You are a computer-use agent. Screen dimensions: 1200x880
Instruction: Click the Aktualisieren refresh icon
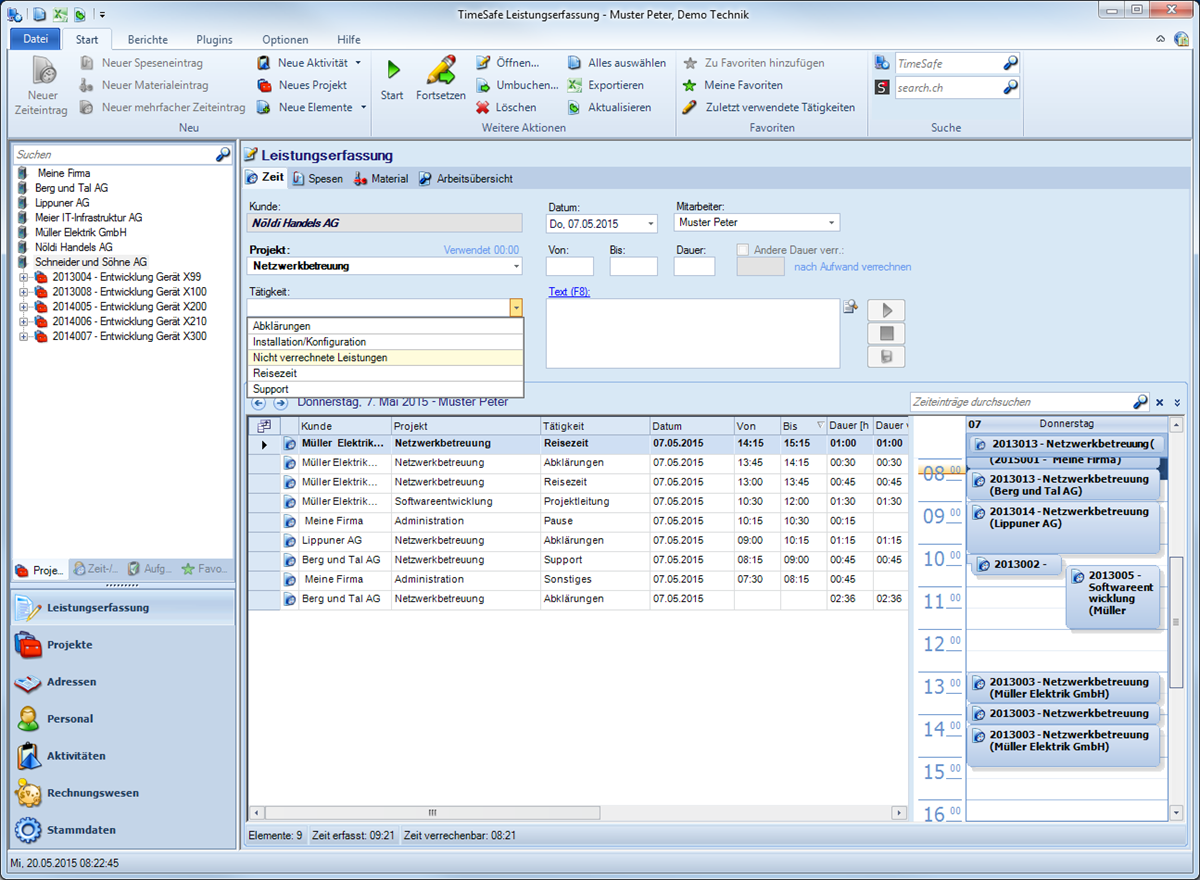coord(575,107)
